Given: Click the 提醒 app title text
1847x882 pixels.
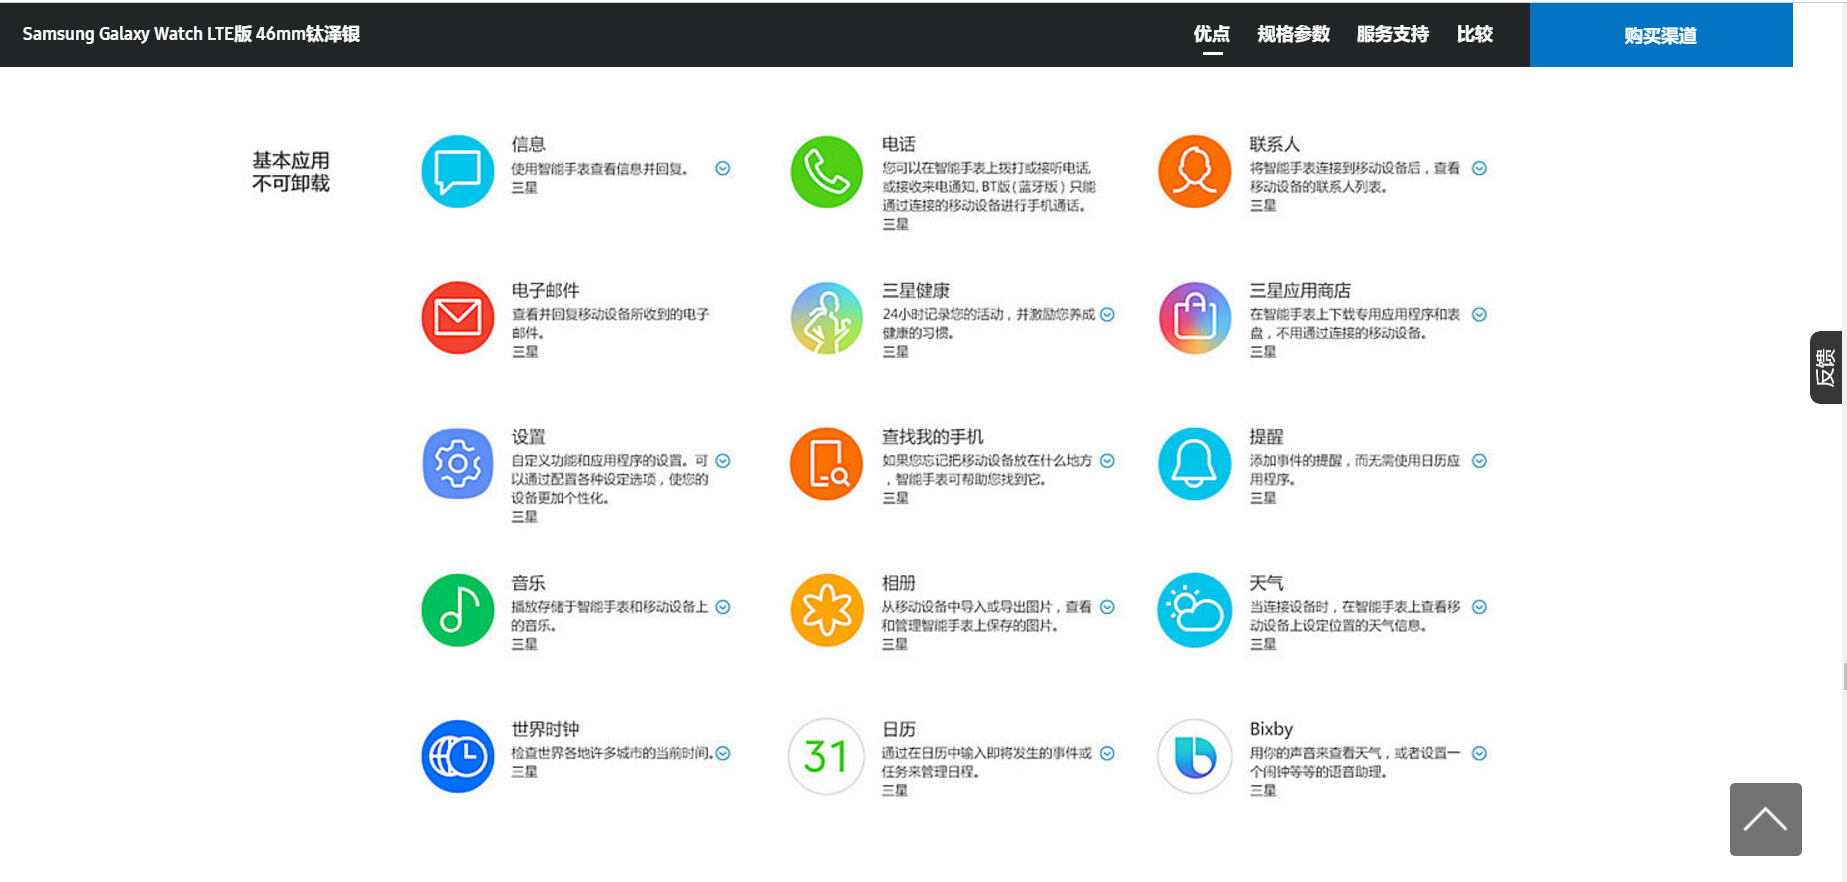Looking at the screenshot, I should 1266,436.
